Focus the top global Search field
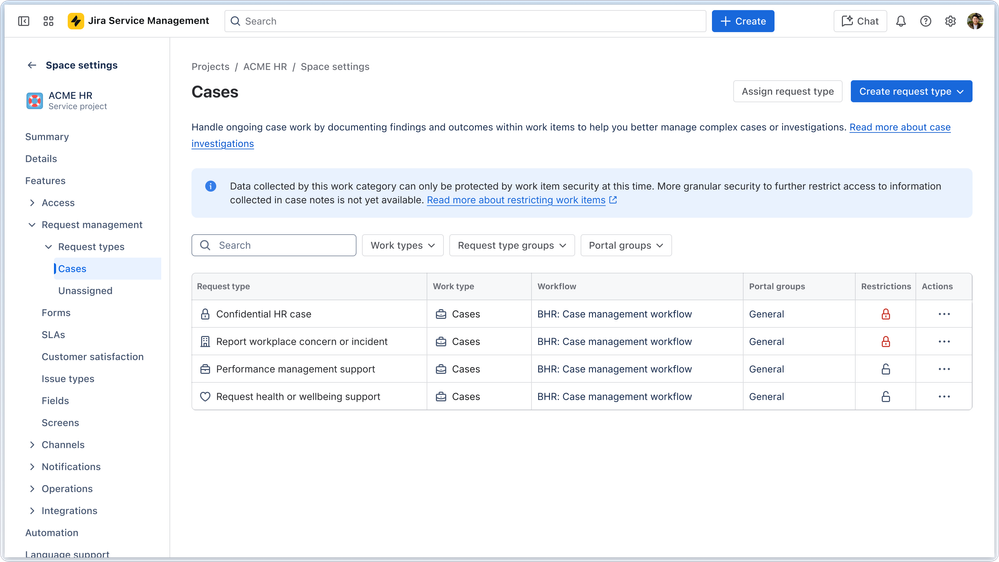Screen dimensions: 999x562 tap(465, 21)
